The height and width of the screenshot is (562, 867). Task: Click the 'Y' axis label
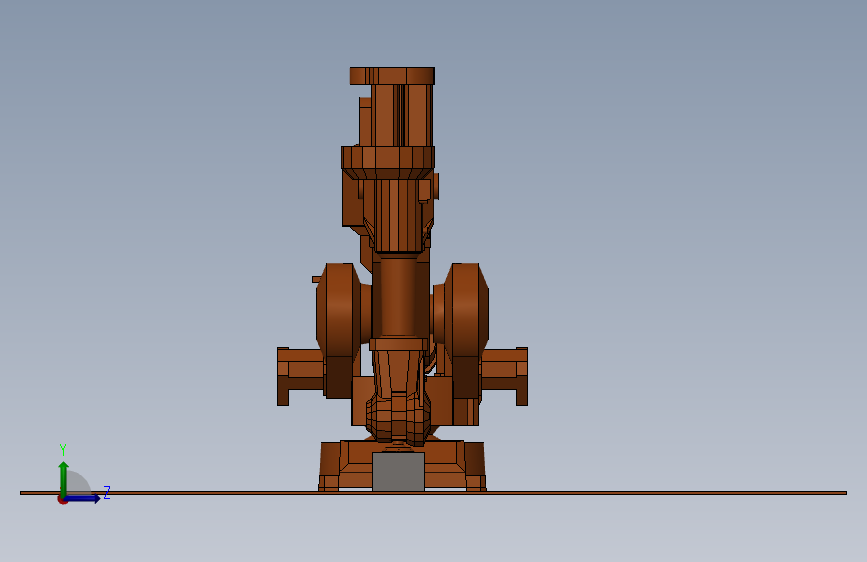[x=63, y=450]
